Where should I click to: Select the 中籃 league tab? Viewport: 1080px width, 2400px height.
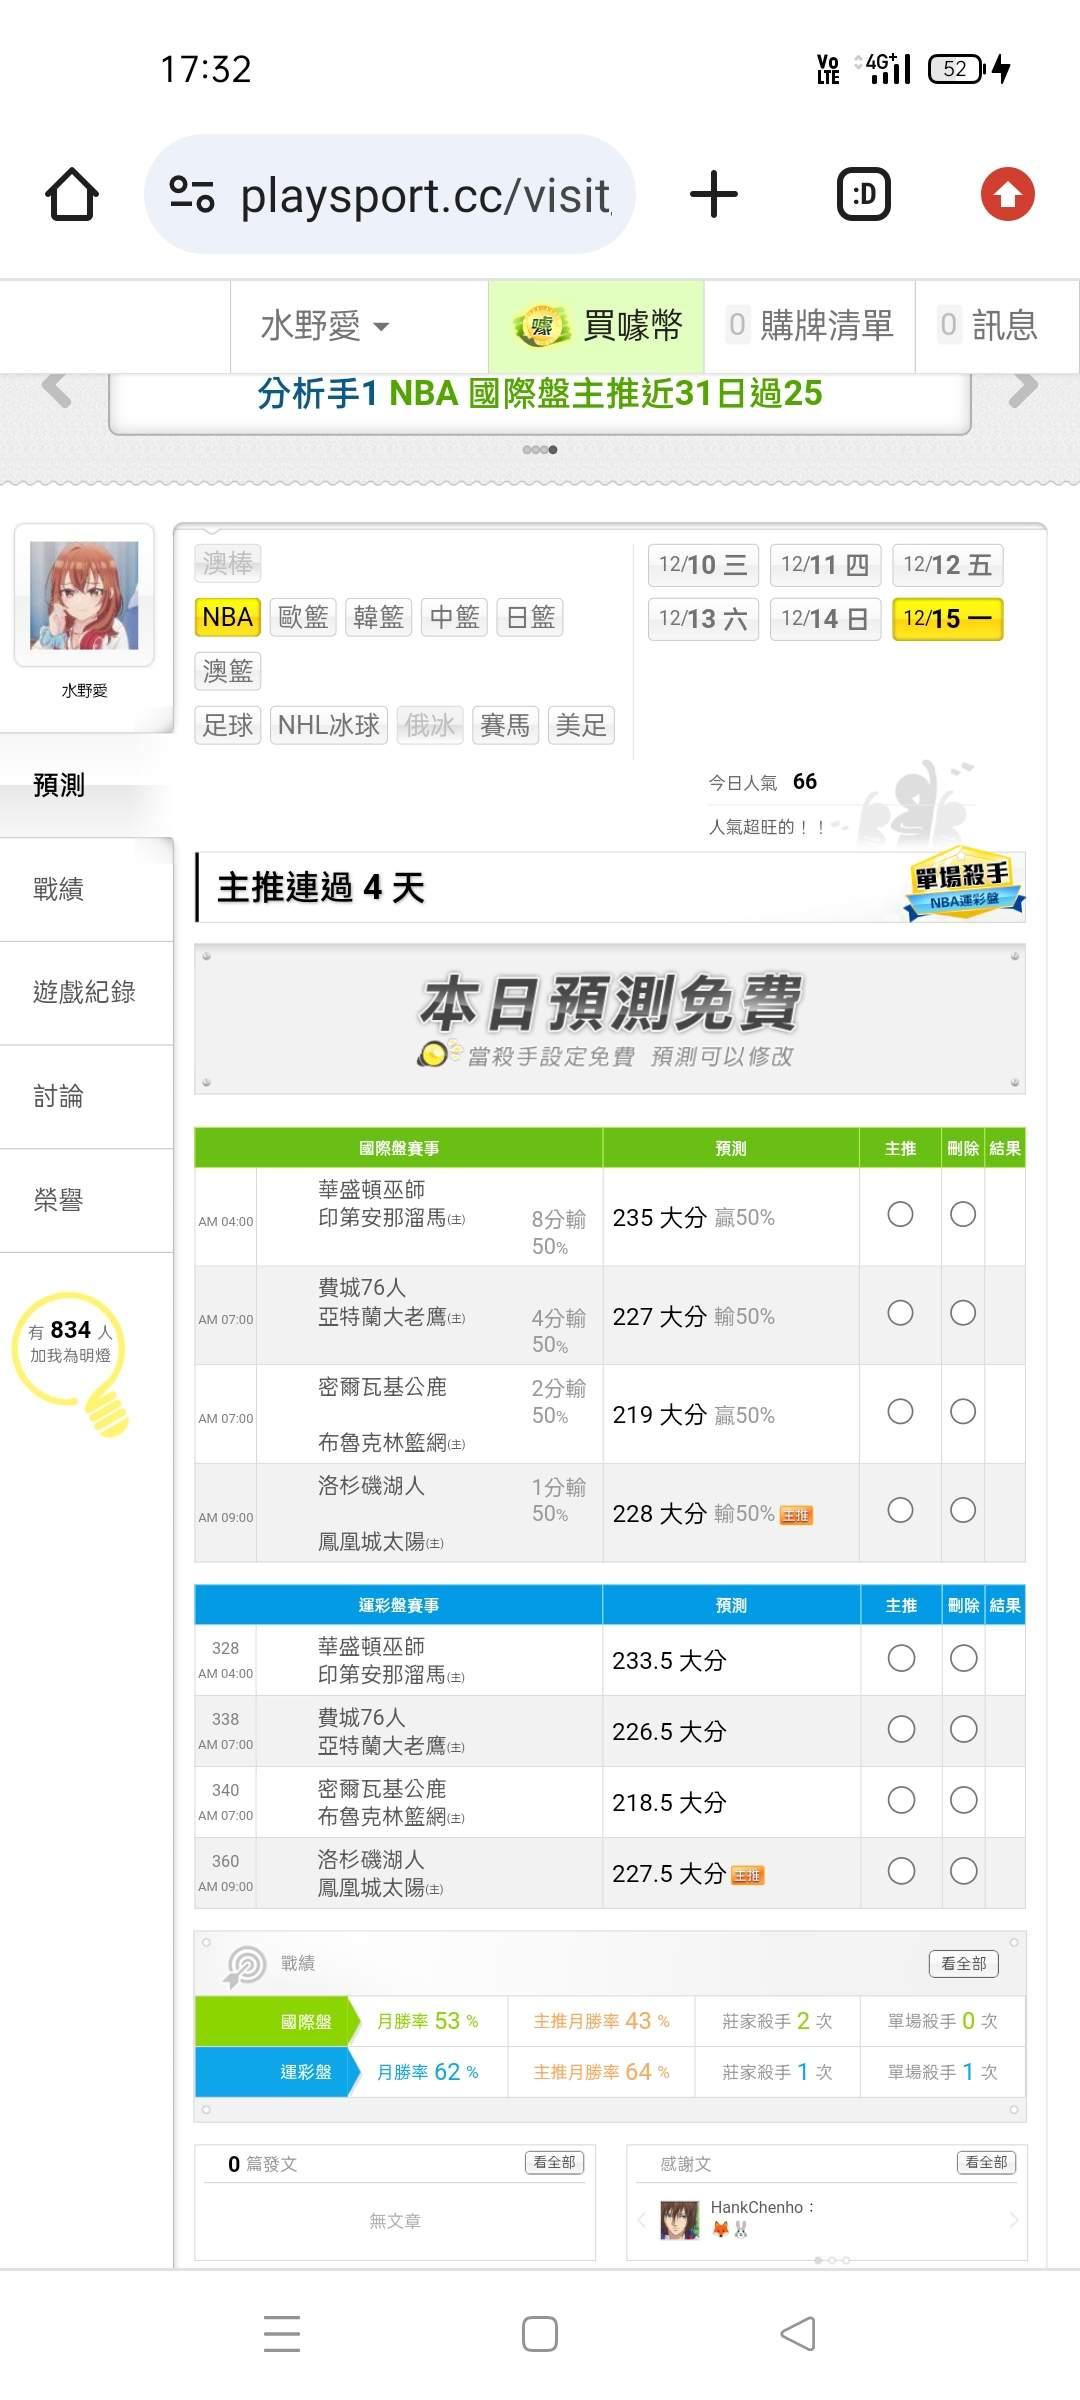coord(454,617)
